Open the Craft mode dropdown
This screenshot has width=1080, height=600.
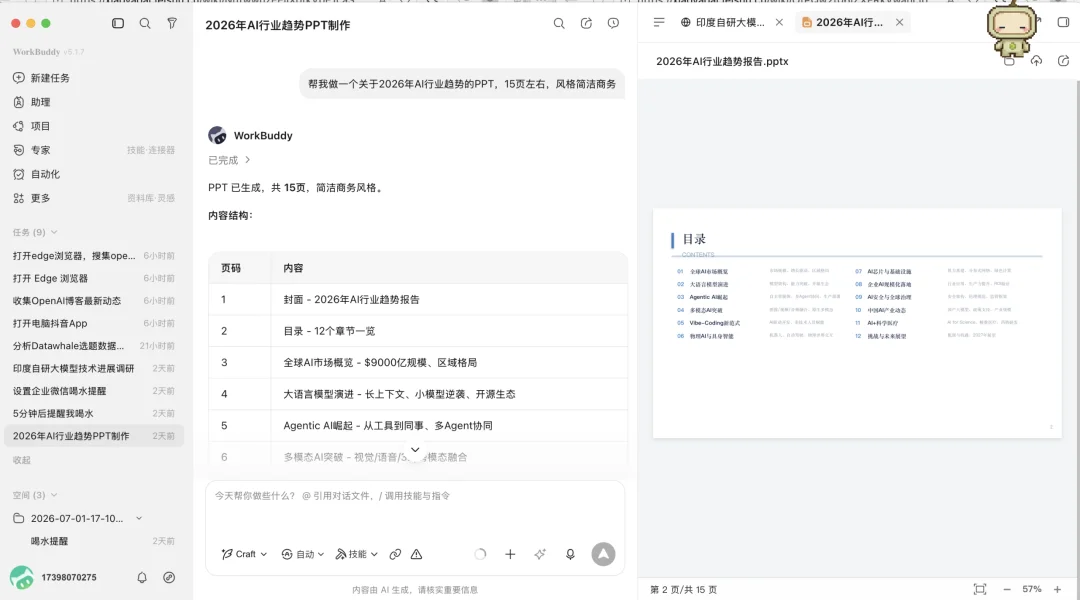click(244, 555)
